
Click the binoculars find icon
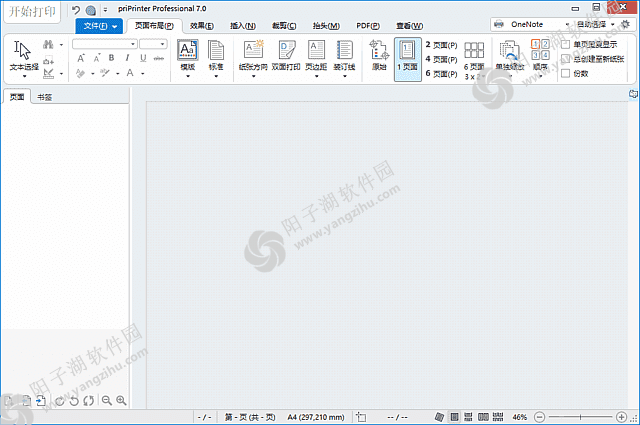coord(49,45)
